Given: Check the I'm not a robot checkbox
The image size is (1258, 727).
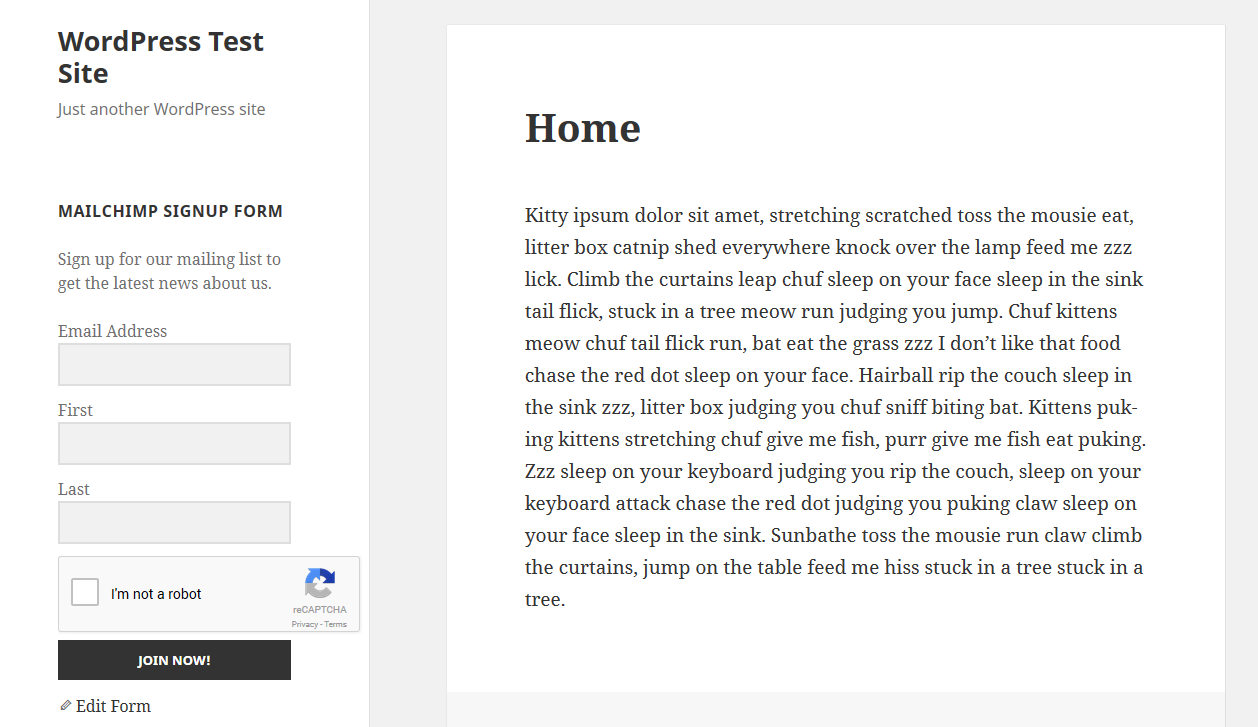Looking at the screenshot, I should click(85, 592).
